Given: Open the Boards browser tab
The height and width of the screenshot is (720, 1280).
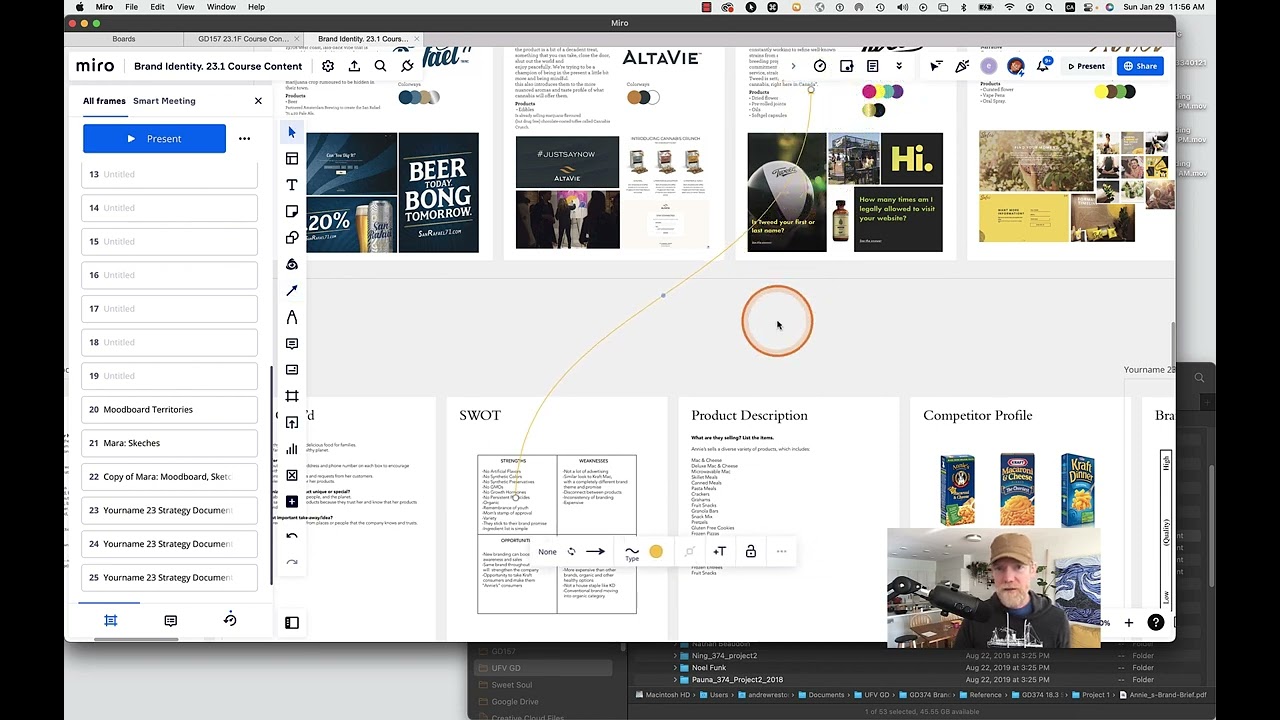Looking at the screenshot, I should click(x=124, y=39).
